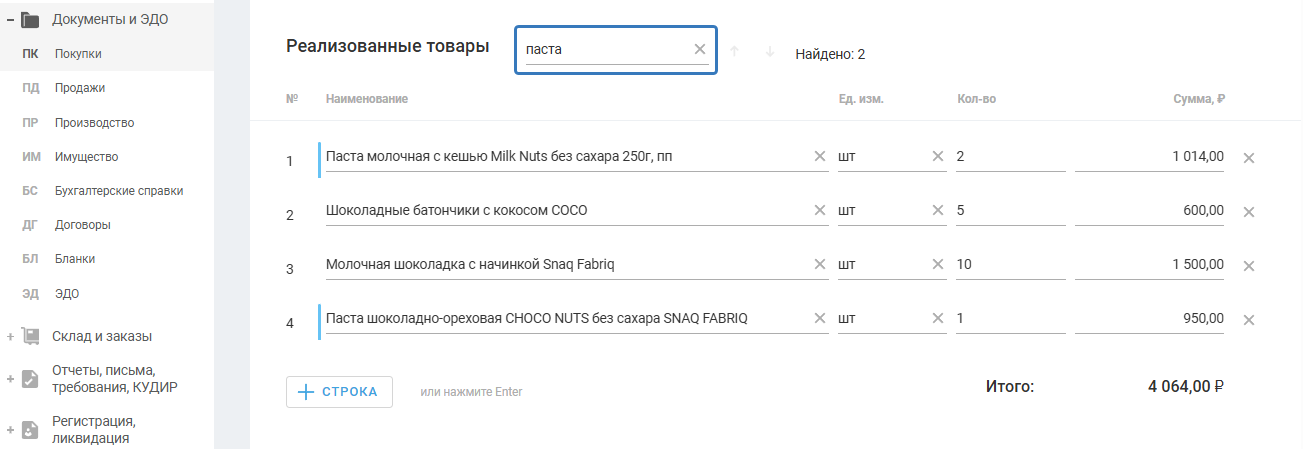
Task: Go to Бухгалтерские справки
Action: pyautogui.click(x=119, y=190)
